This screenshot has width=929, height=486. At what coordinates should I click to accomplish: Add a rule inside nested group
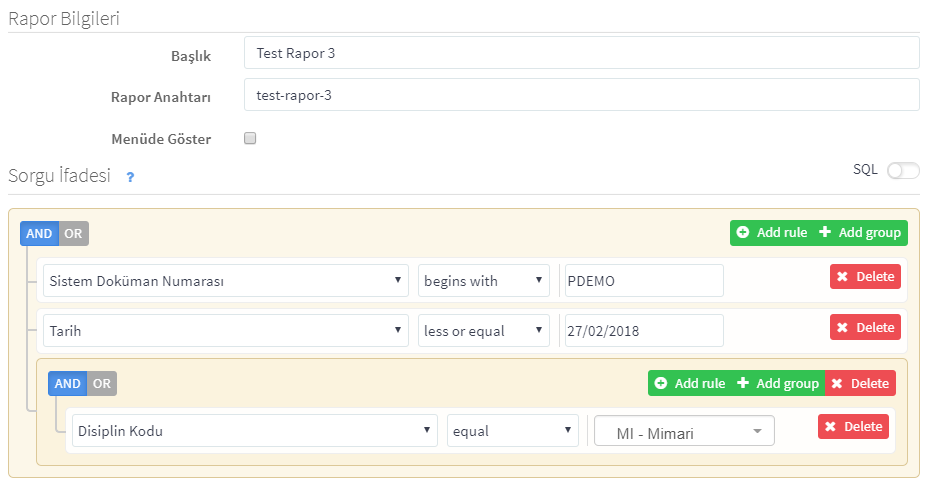click(690, 383)
